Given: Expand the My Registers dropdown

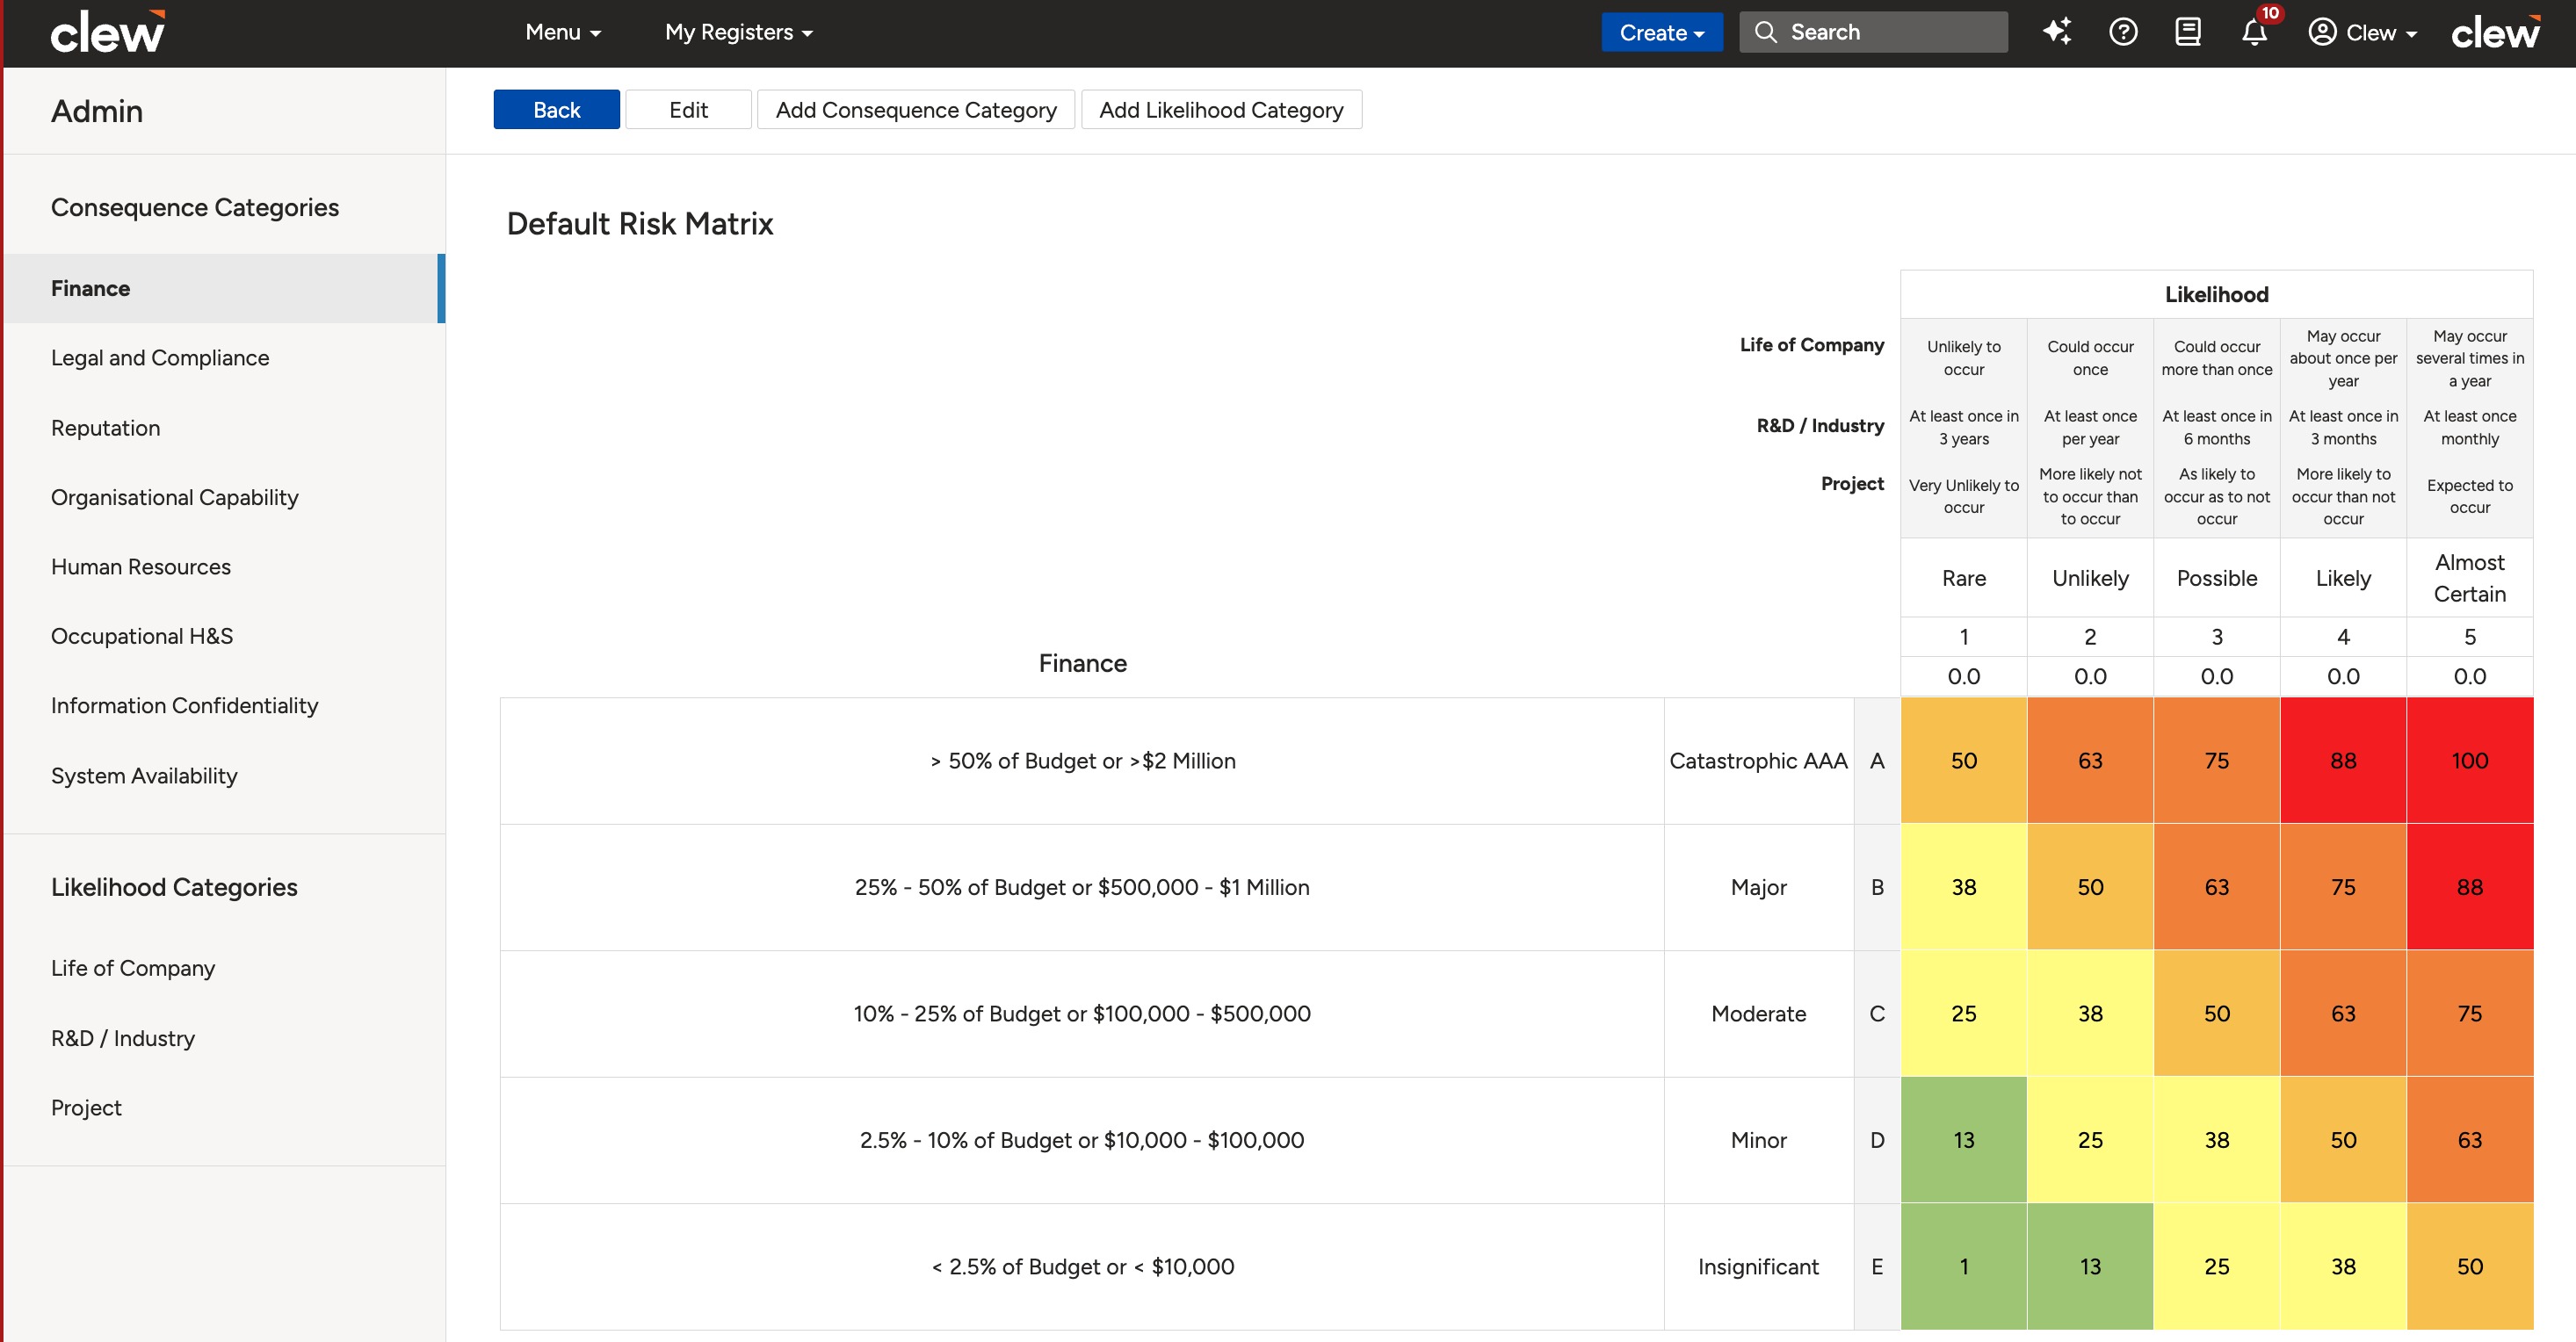Looking at the screenshot, I should coord(739,32).
